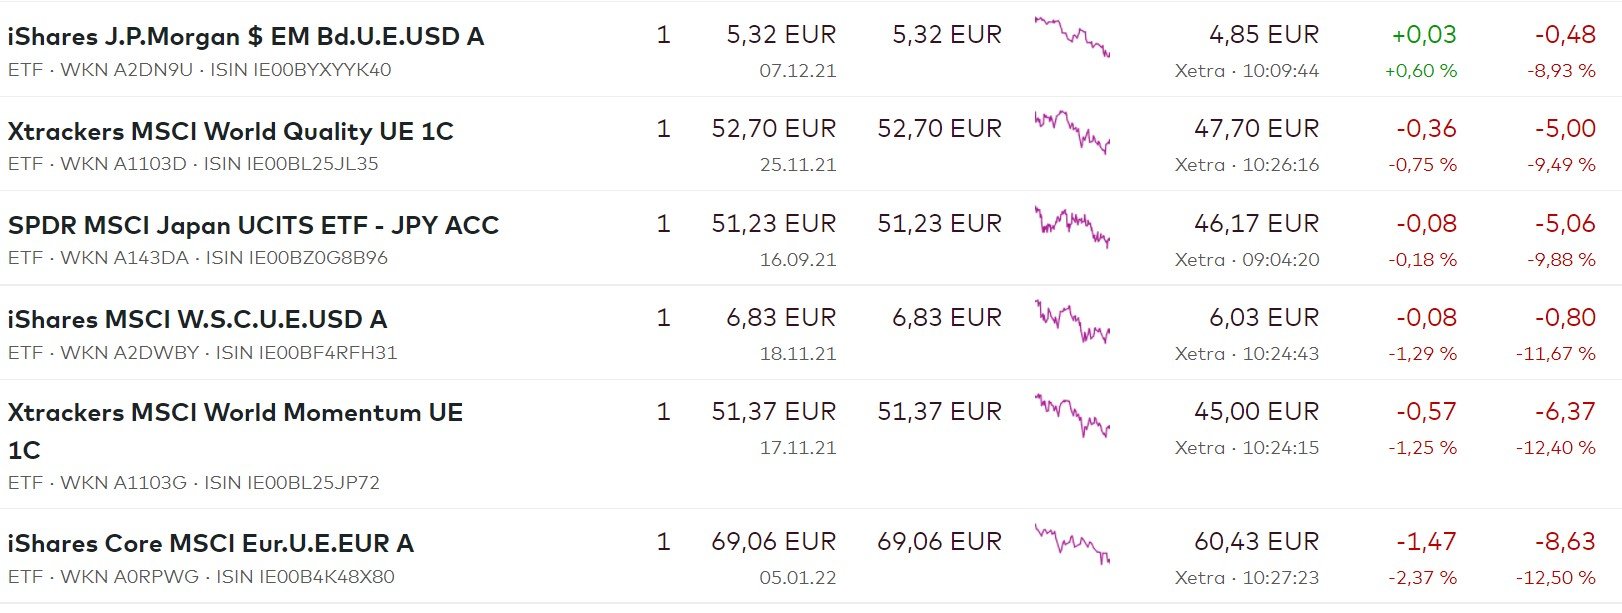Click the 4,85 EUR current price

point(1264,35)
